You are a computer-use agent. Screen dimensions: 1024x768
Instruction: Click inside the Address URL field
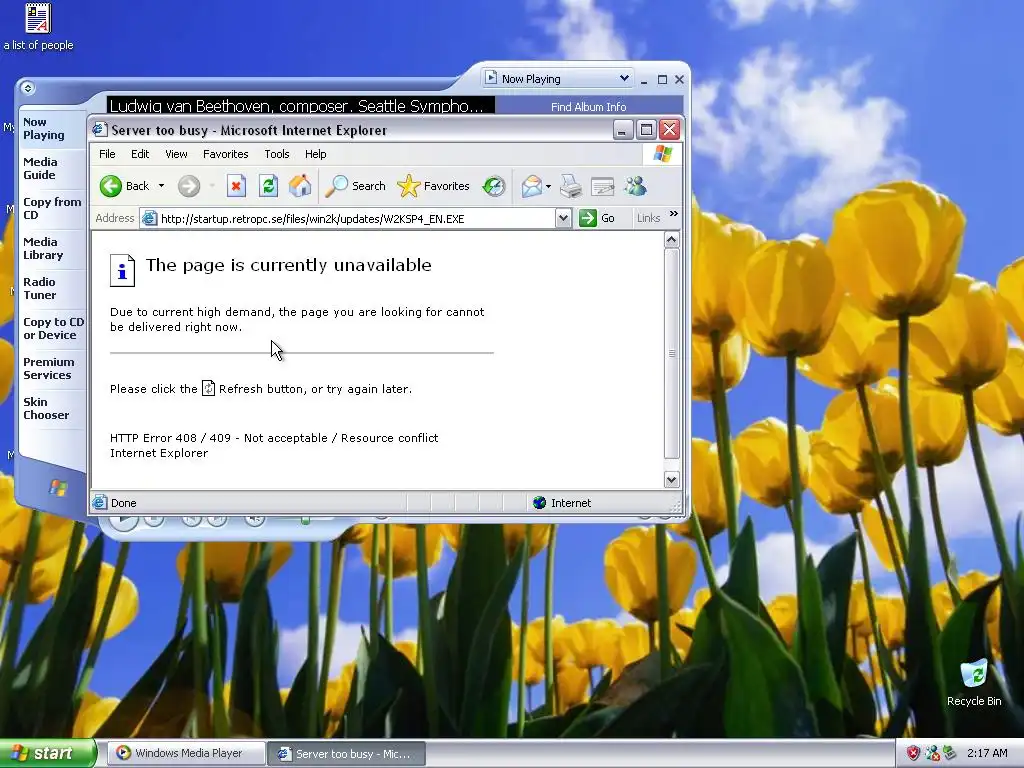click(x=356, y=218)
